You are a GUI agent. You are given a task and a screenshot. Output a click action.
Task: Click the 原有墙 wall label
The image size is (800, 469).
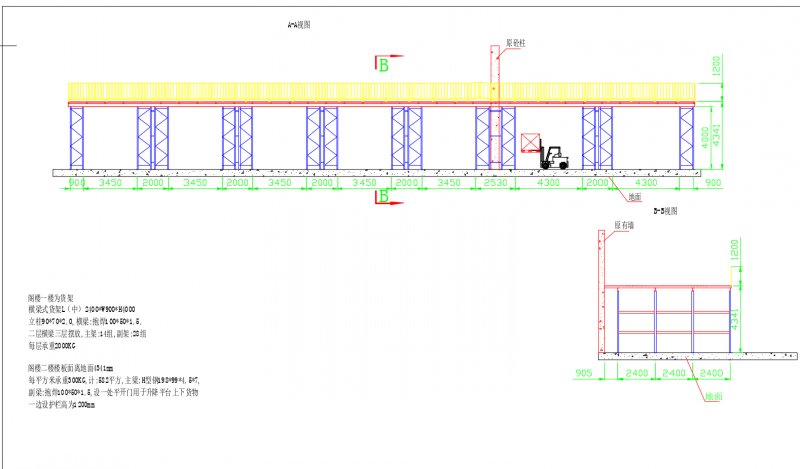623,225
